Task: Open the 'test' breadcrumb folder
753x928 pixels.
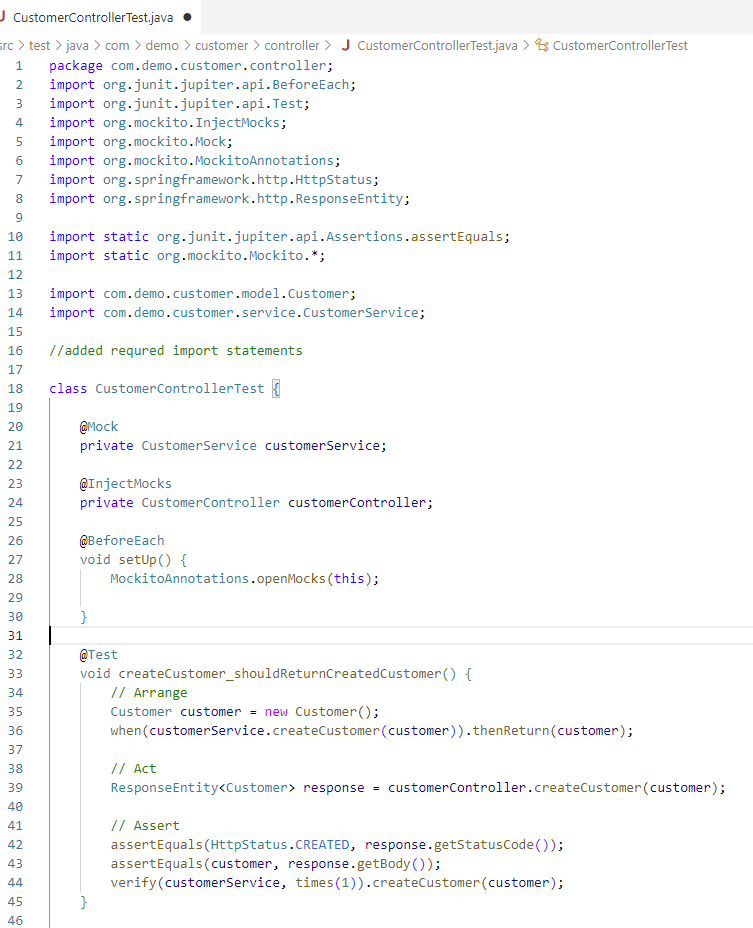Action: [x=40, y=46]
